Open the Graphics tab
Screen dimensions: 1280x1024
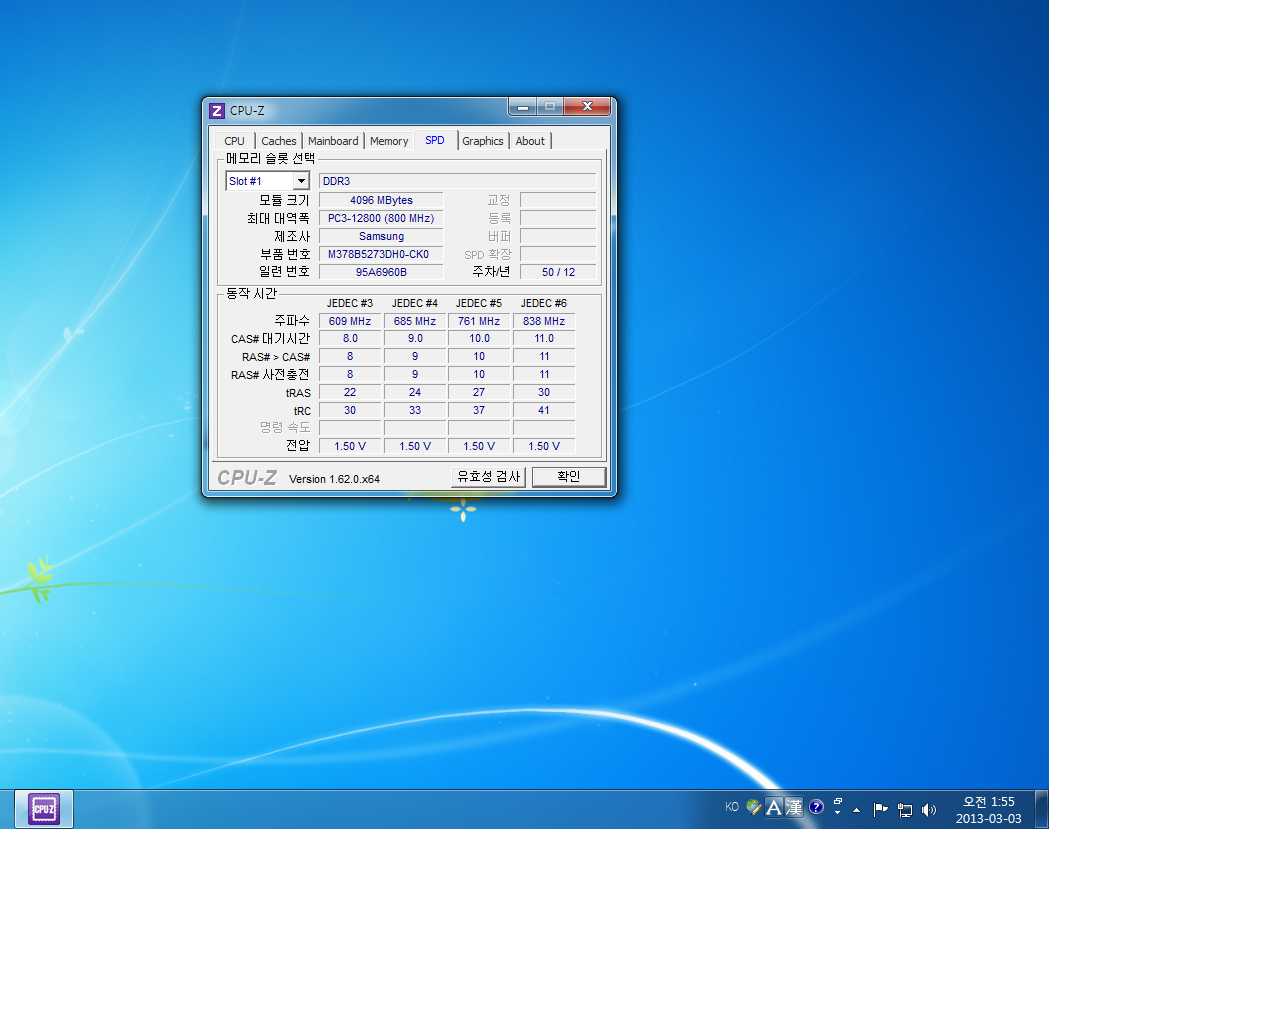coord(483,141)
